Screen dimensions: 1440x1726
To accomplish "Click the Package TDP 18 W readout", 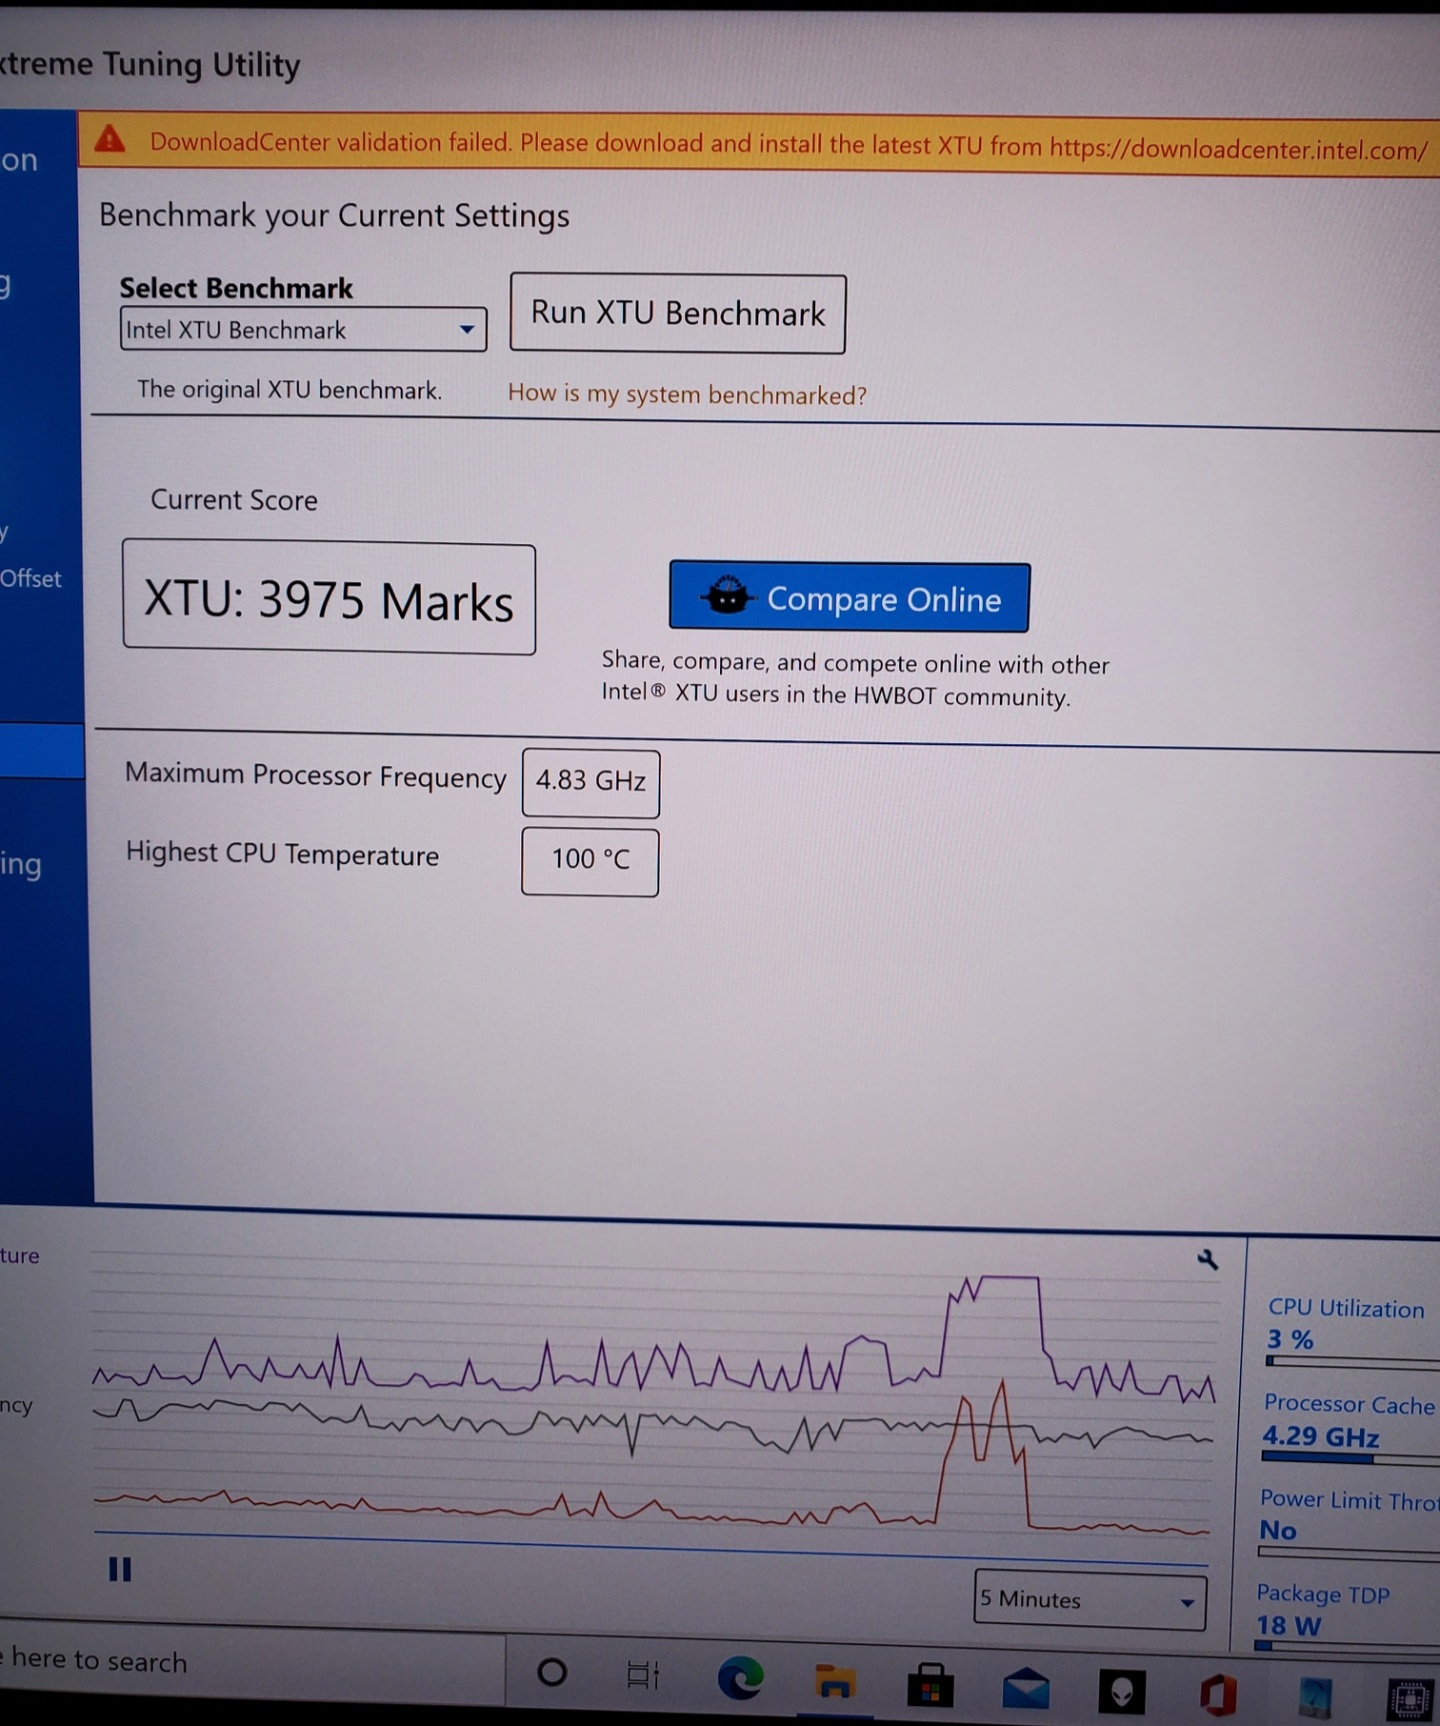I will 1322,1610.
